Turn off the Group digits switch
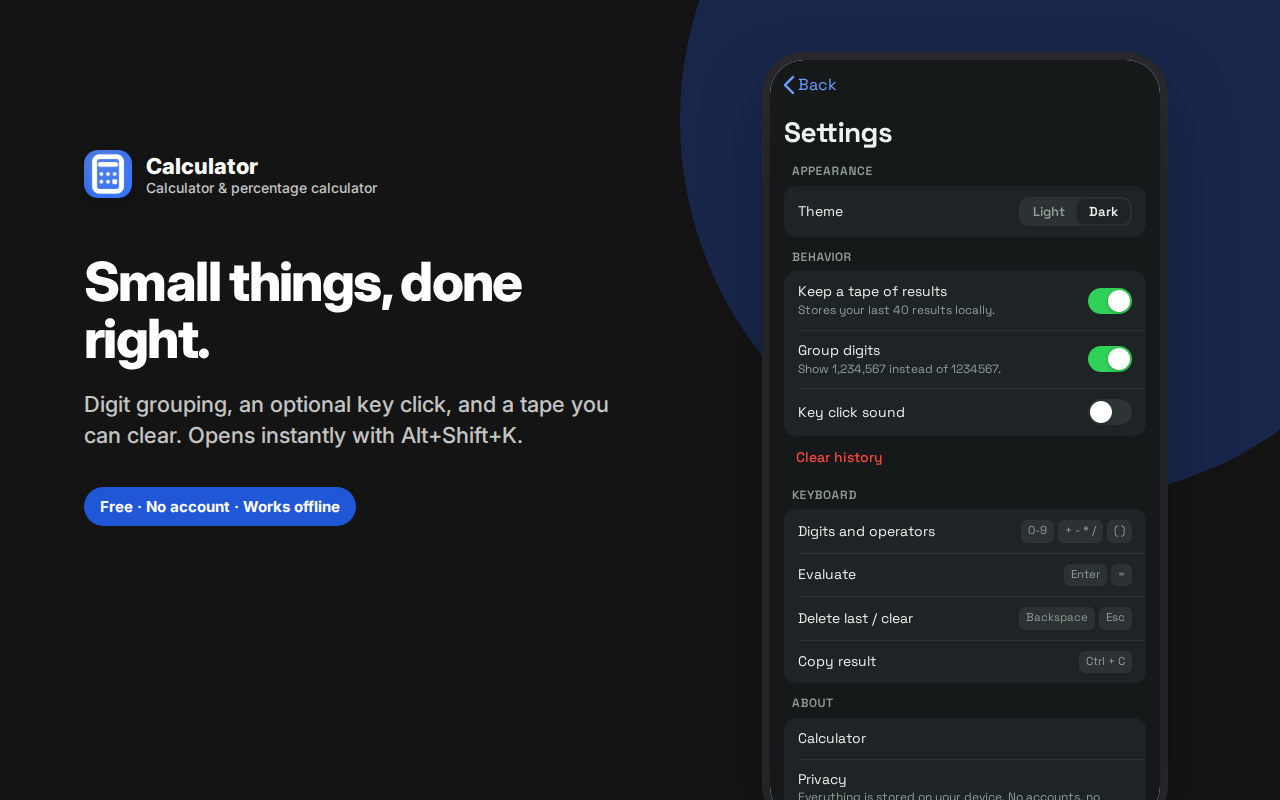The height and width of the screenshot is (800, 1280). 1110,359
